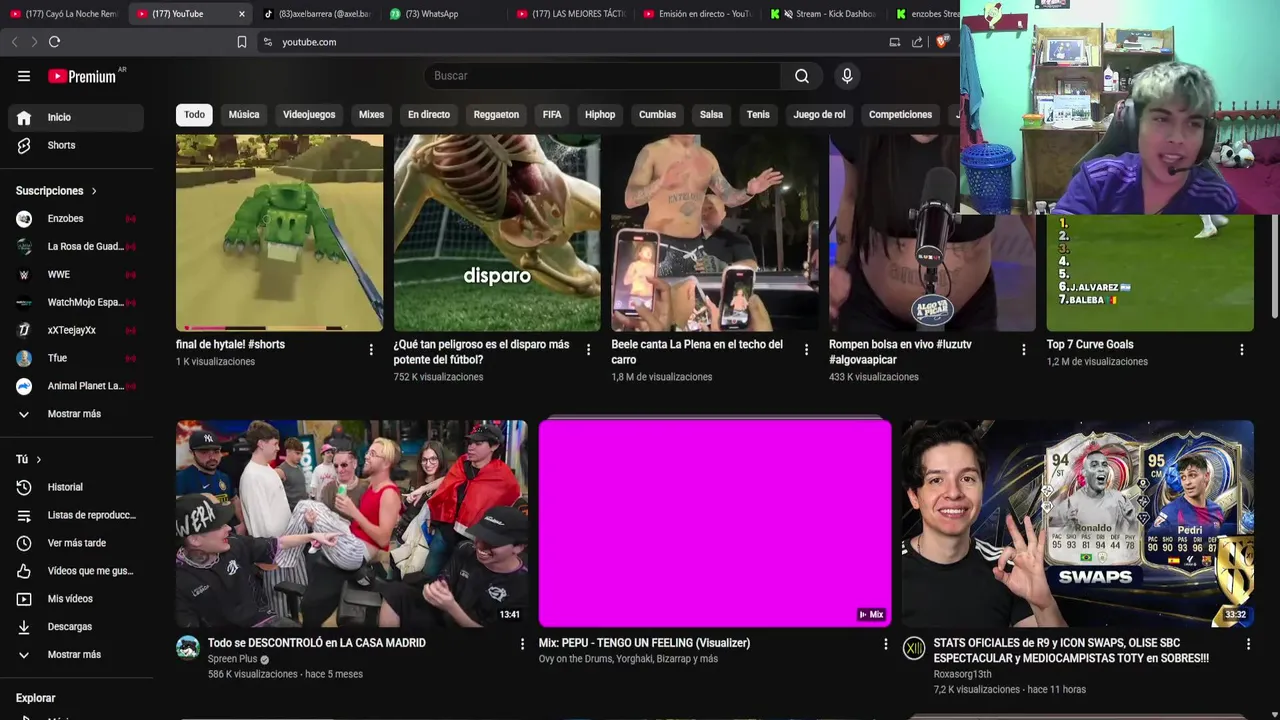Image resolution: width=1280 pixels, height=720 pixels.
Task: Open Shorts in the sidebar
Action: 76,145
